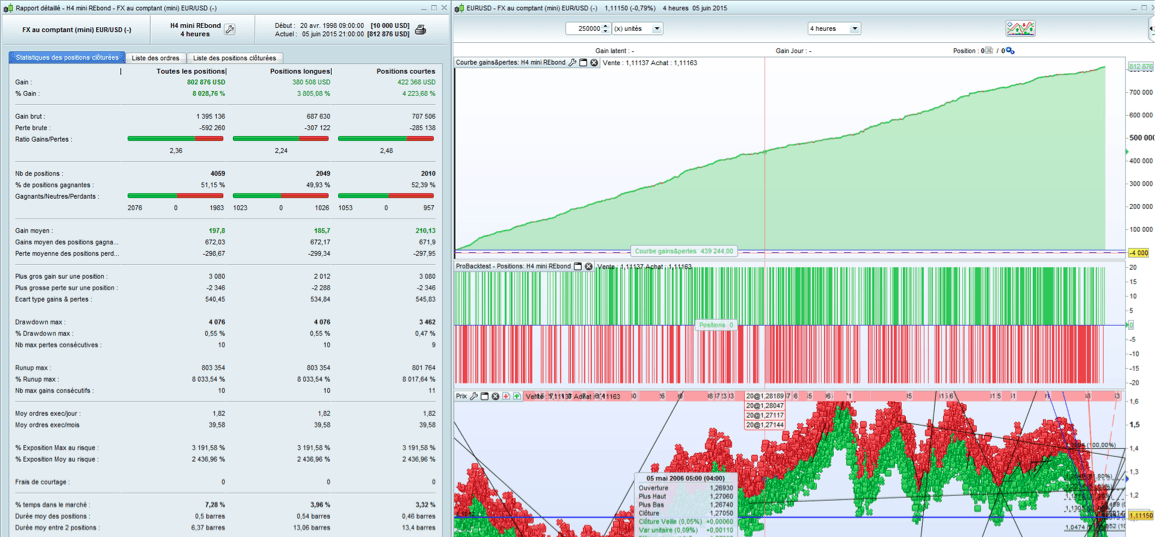Screen dimensions: 1162x537
Task: Open the (x) unités dropdown
Action: (x=637, y=29)
